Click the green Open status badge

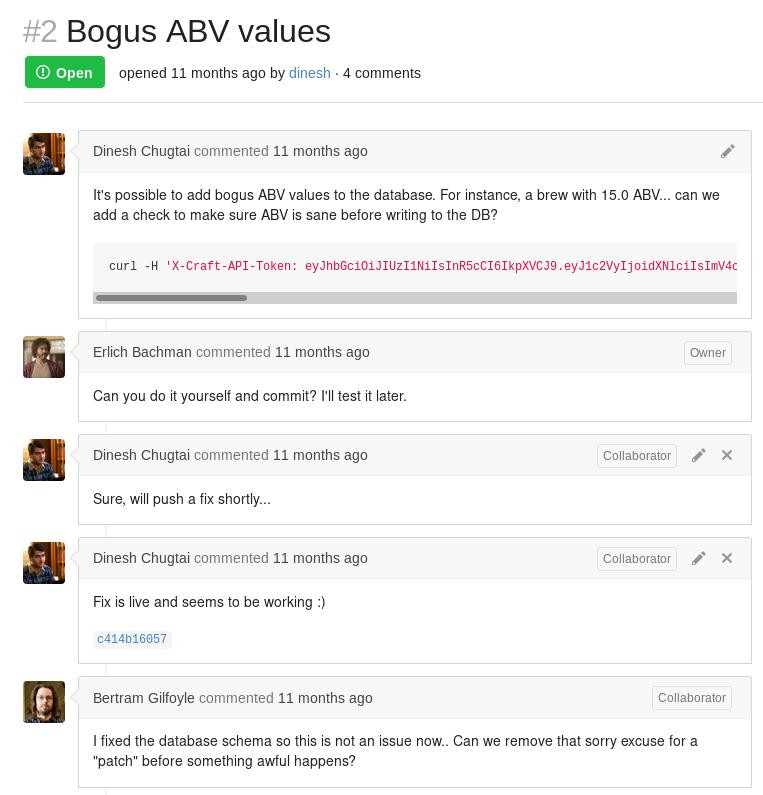pyautogui.click(x=65, y=73)
